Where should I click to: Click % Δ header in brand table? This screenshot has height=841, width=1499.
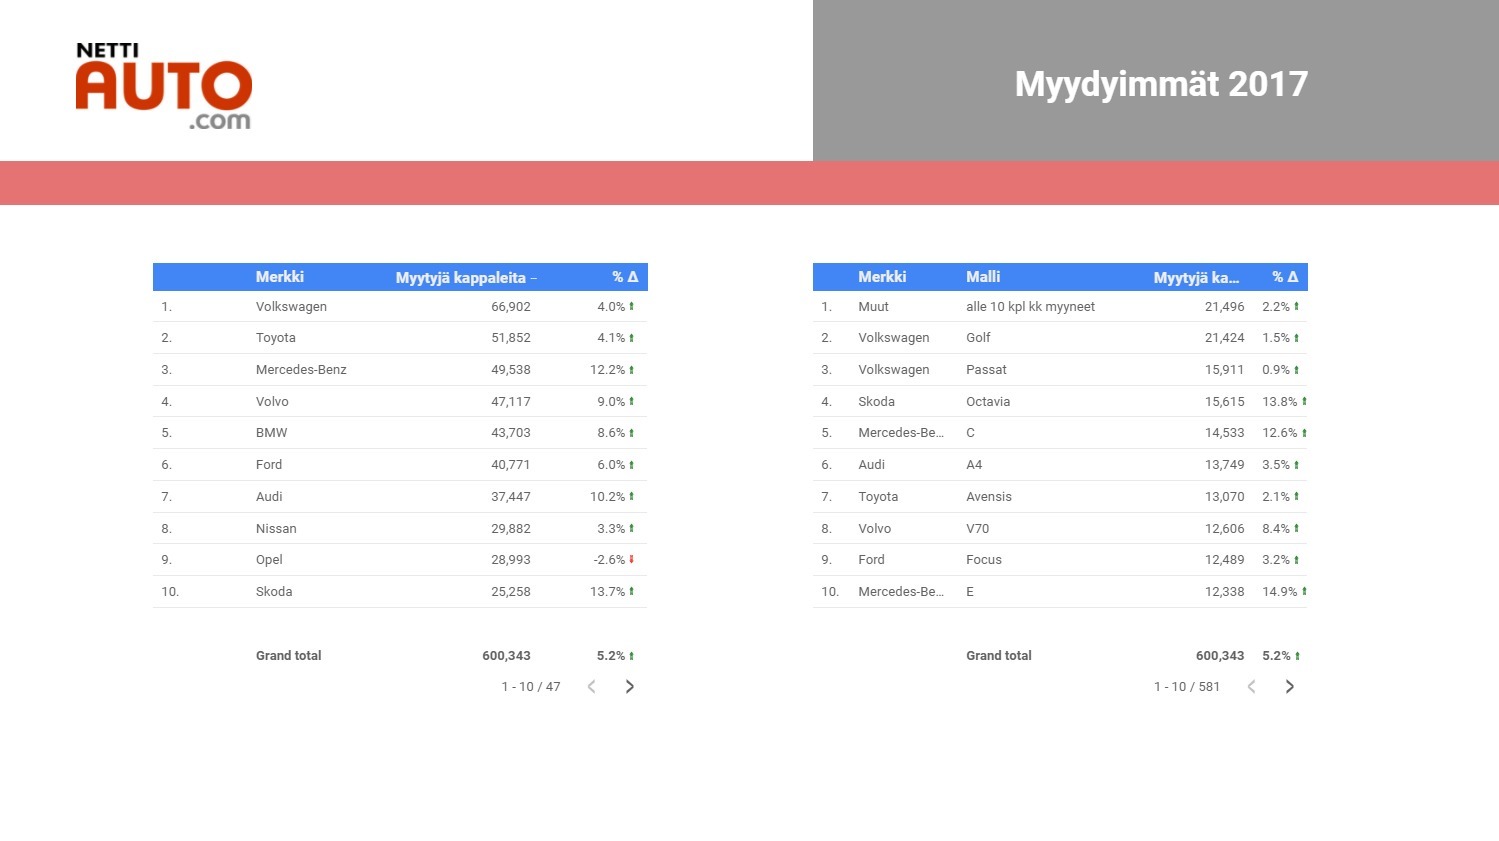pos(625,277)
